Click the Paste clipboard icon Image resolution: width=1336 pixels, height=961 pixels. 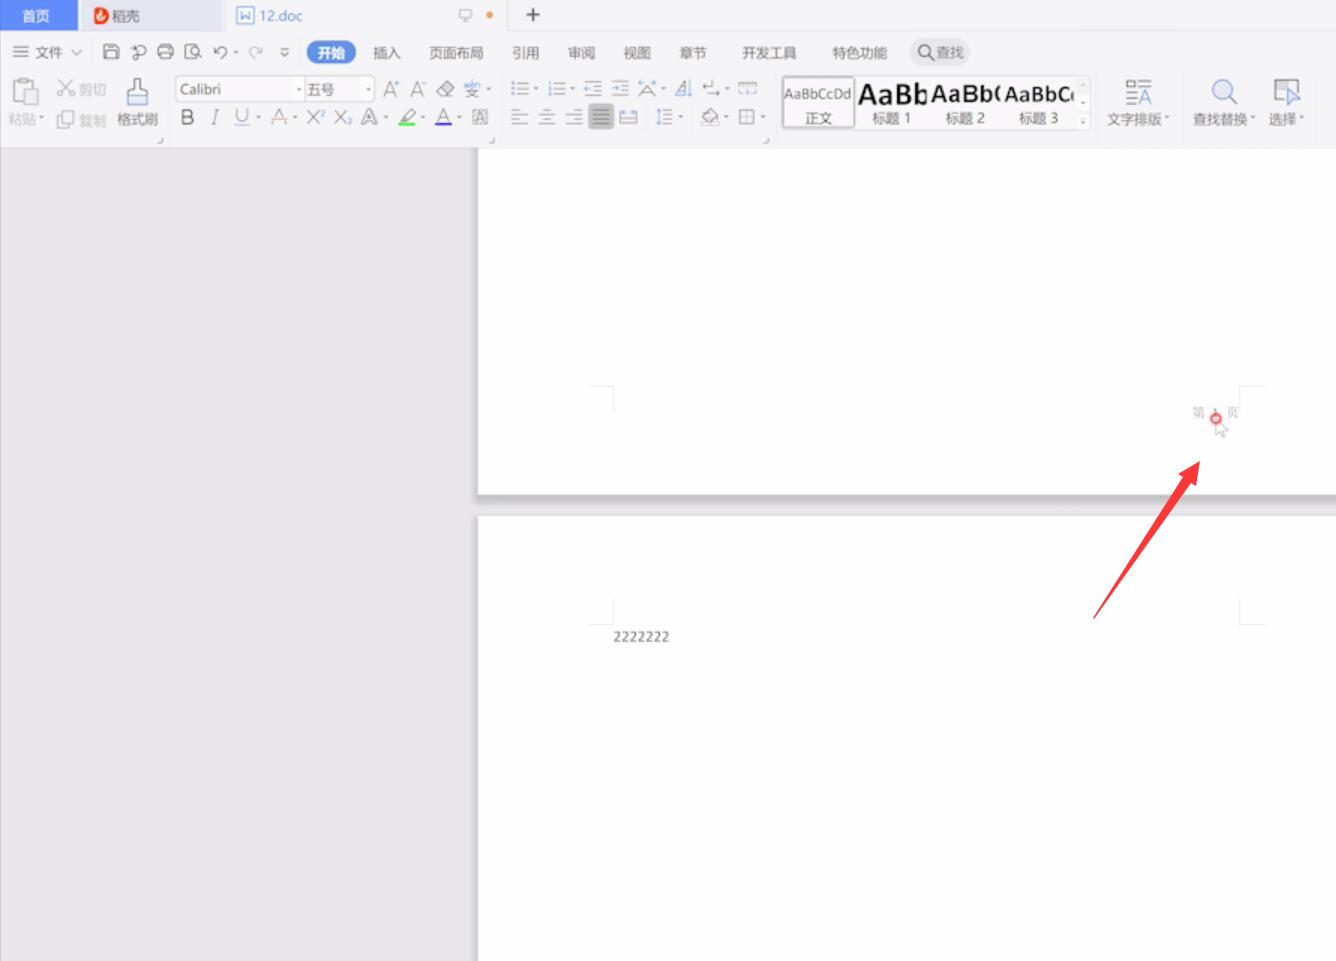coord(25,92)
